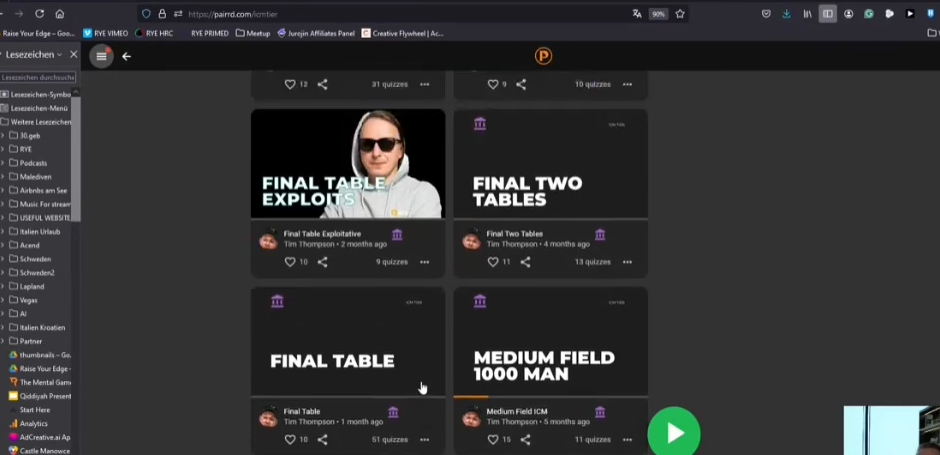Share the Final Table course
Image resolution: width=940 pixels, height=455 pixels.
pos(323,439)
